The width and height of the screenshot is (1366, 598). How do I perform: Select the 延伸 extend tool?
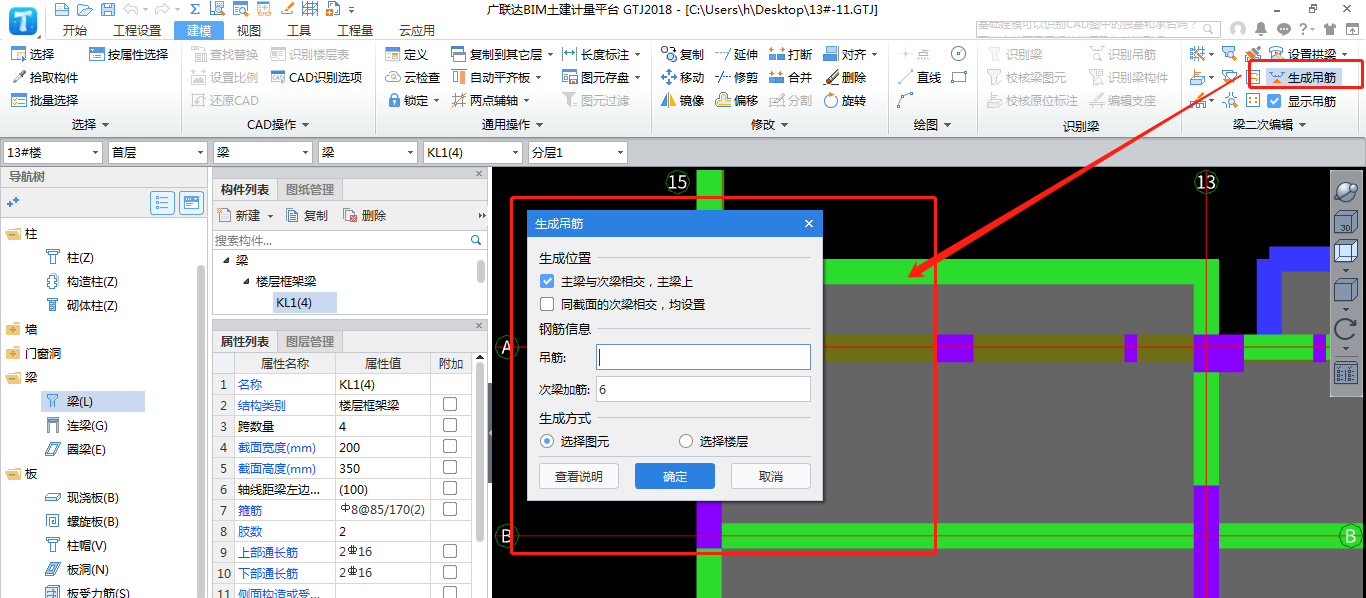pyautogui.click(x=736, y=54)
